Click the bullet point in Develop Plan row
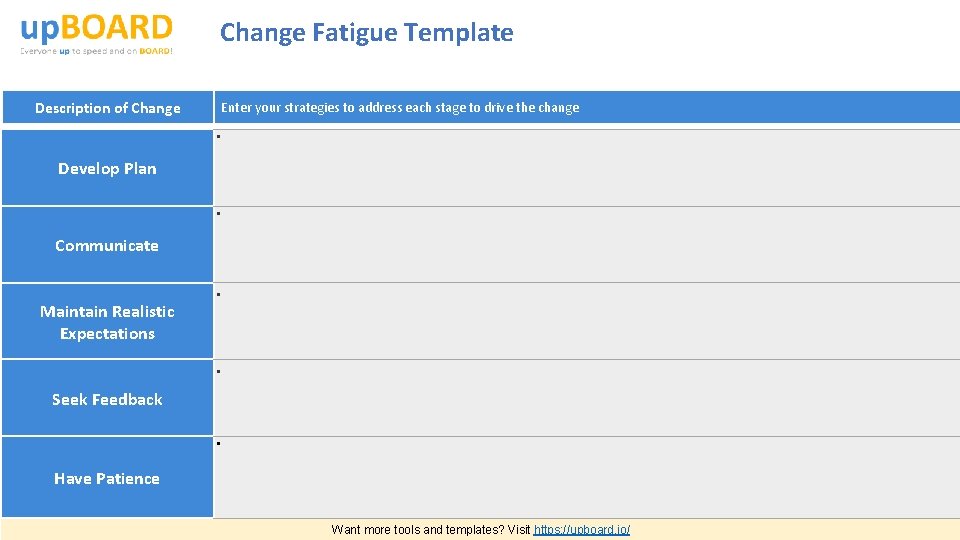This screenshot has height=540, width=960. tap(218, 137)
